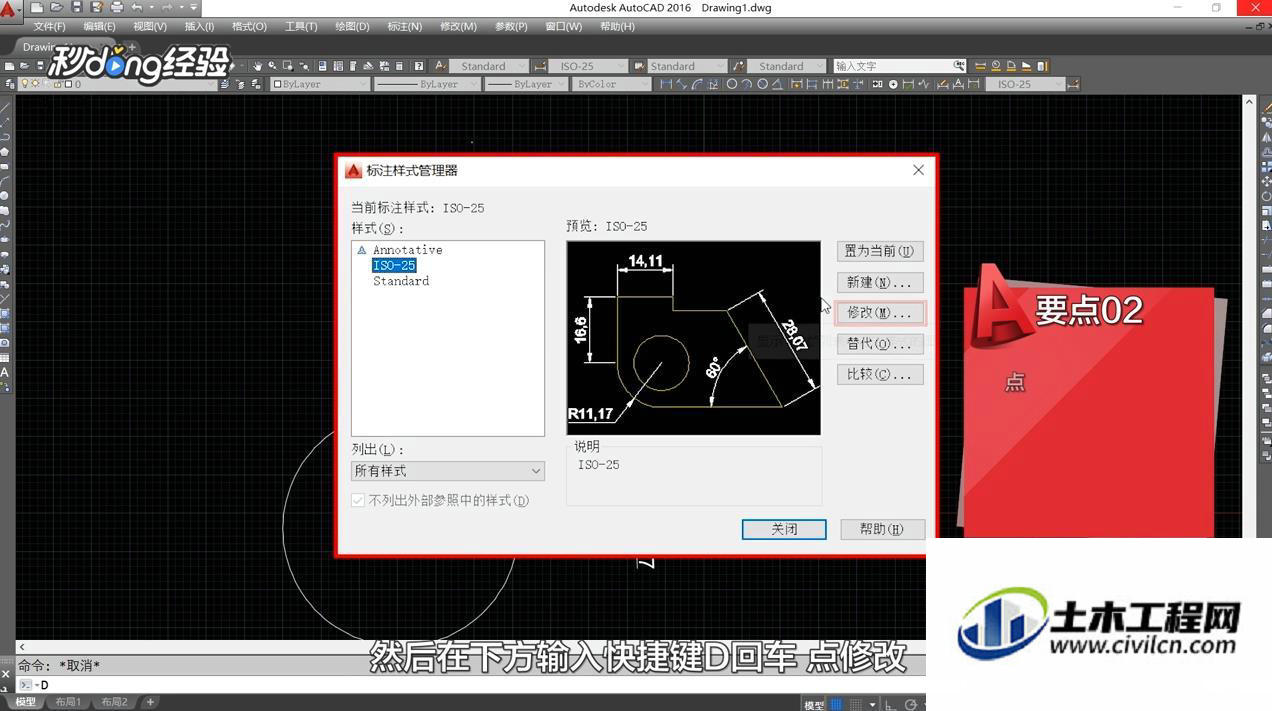The width and height of the screenshot is (1272, 711).
Task: Open the second ISO-25 dimension style dropdown
Action: point(1026,84)
